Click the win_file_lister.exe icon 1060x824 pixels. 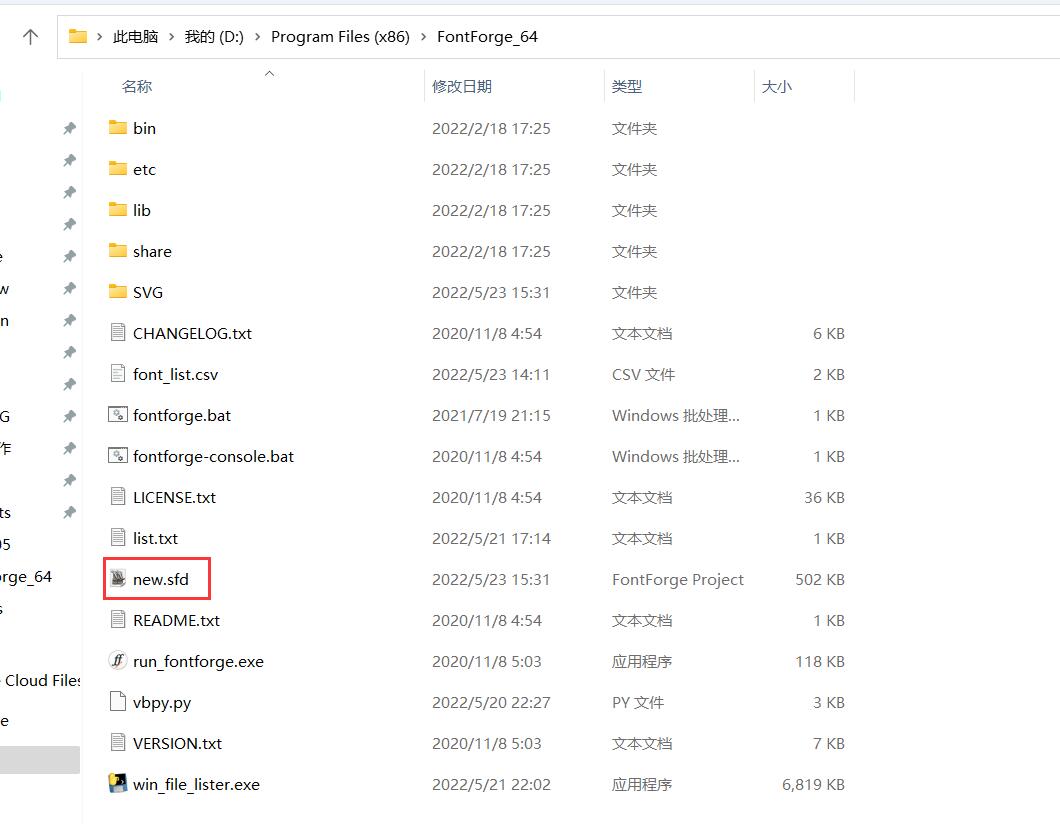(x=118, y=784)
